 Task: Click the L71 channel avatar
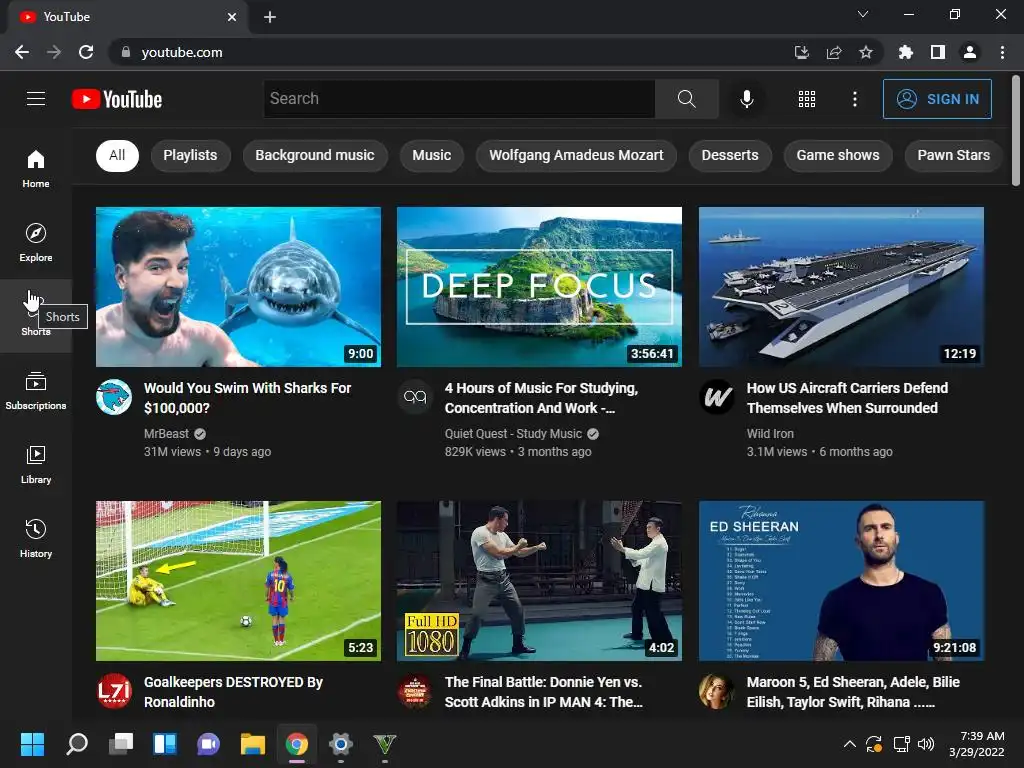pos(114,691)
